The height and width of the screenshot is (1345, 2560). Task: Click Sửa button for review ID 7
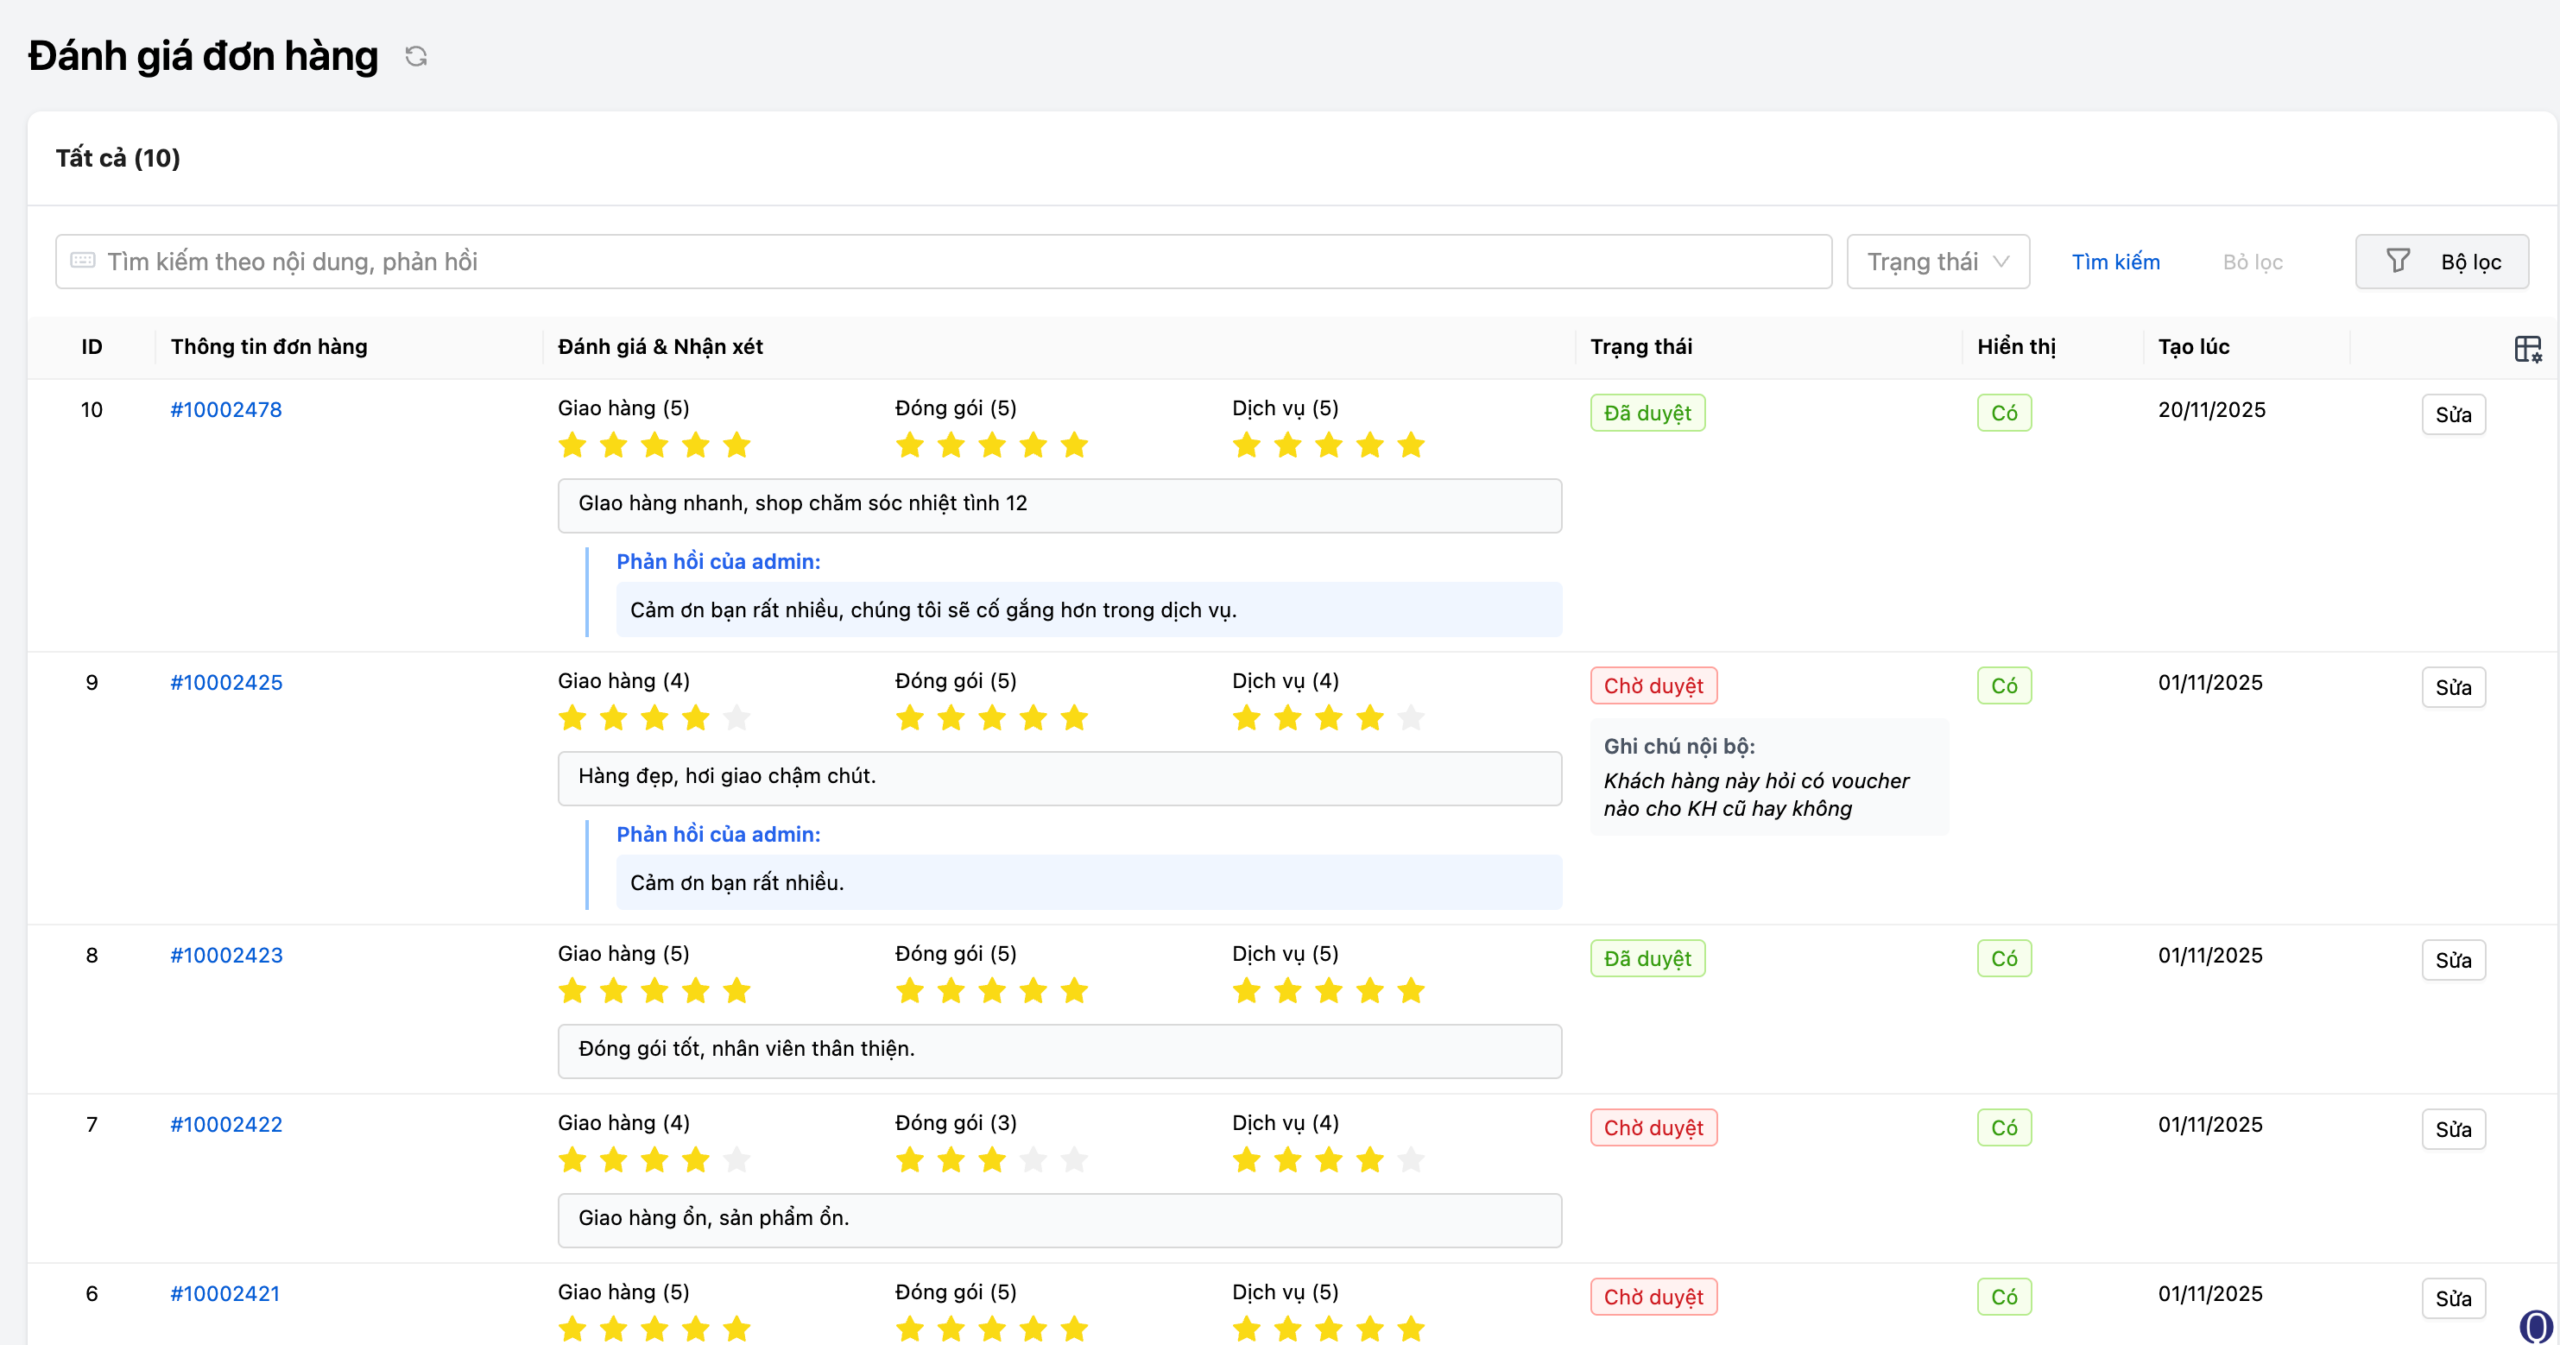click(2453, 1129)
